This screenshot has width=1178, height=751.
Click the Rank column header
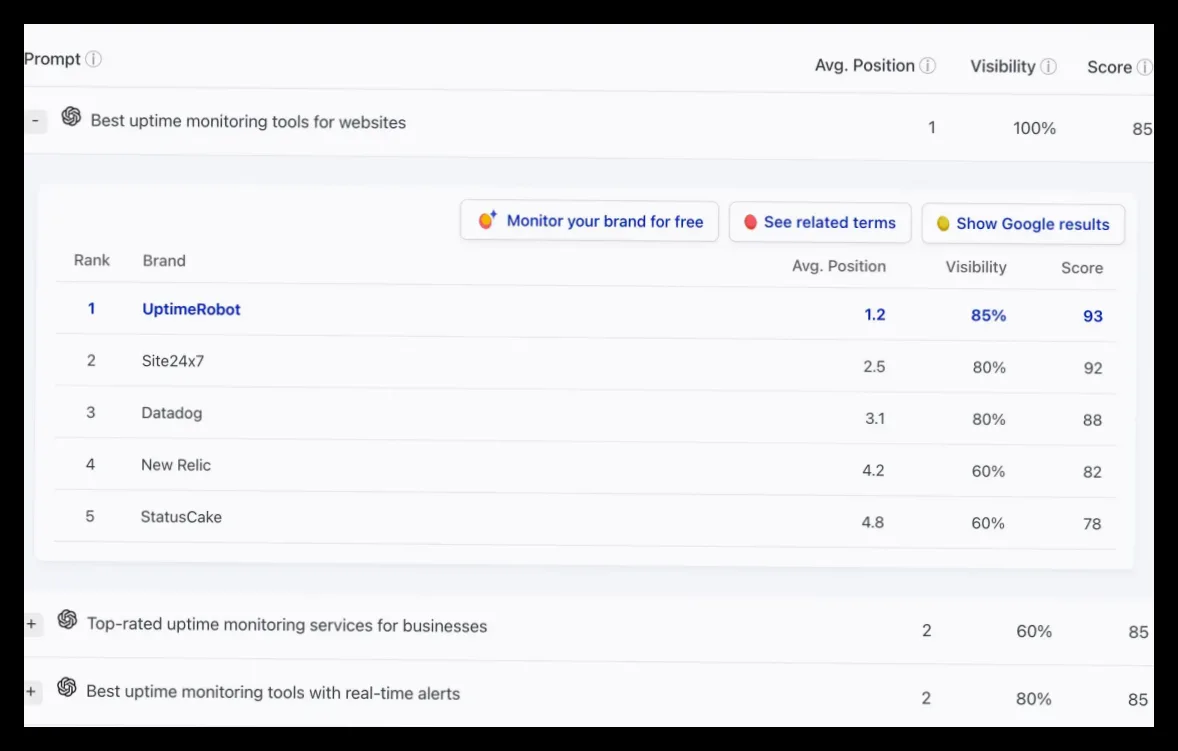92,260
